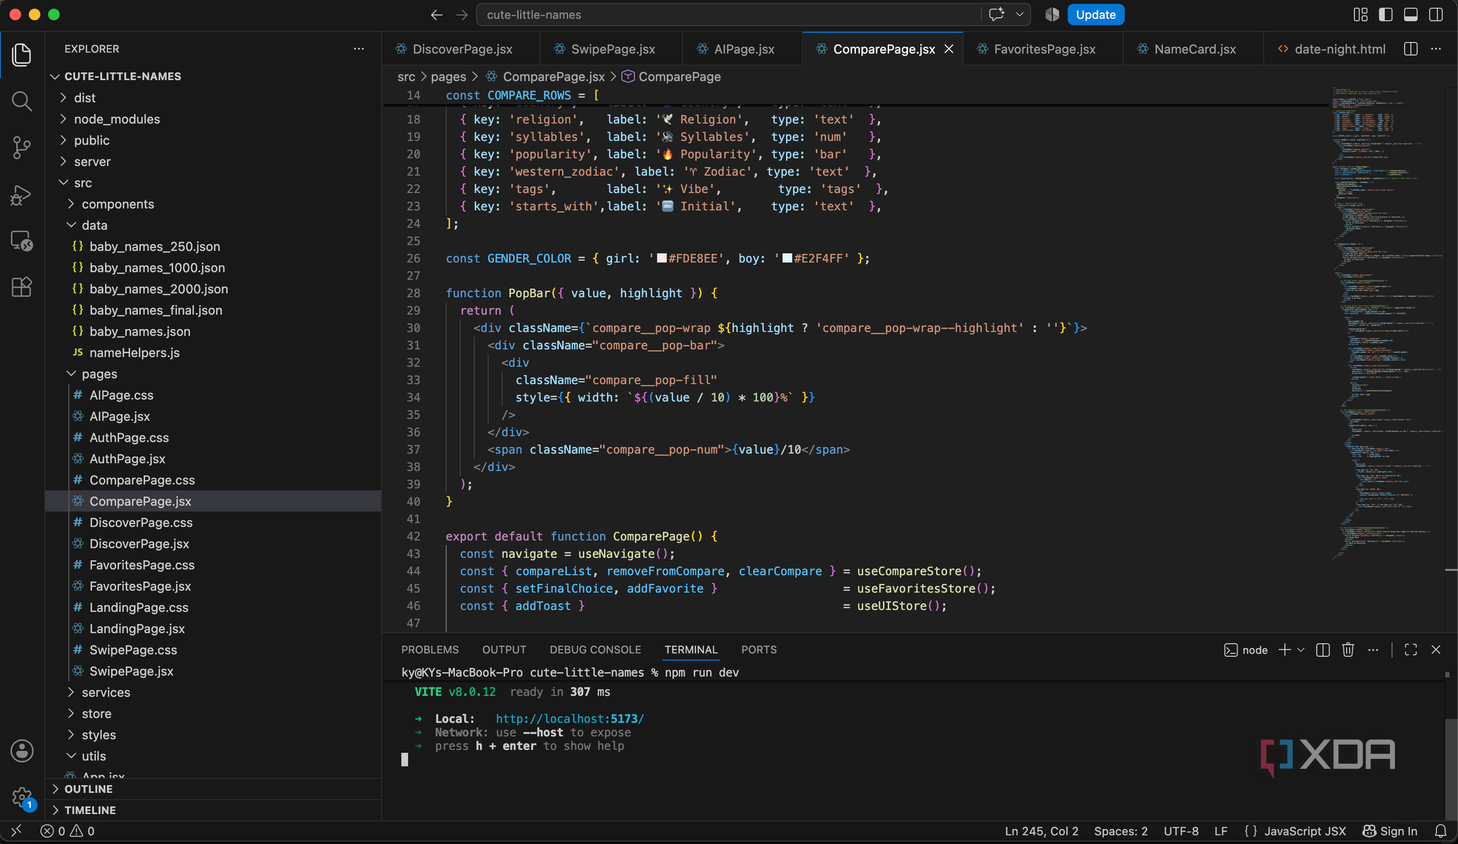Open the Search view icon
This screenshot has height=844, width=1458.
point(21,101)
